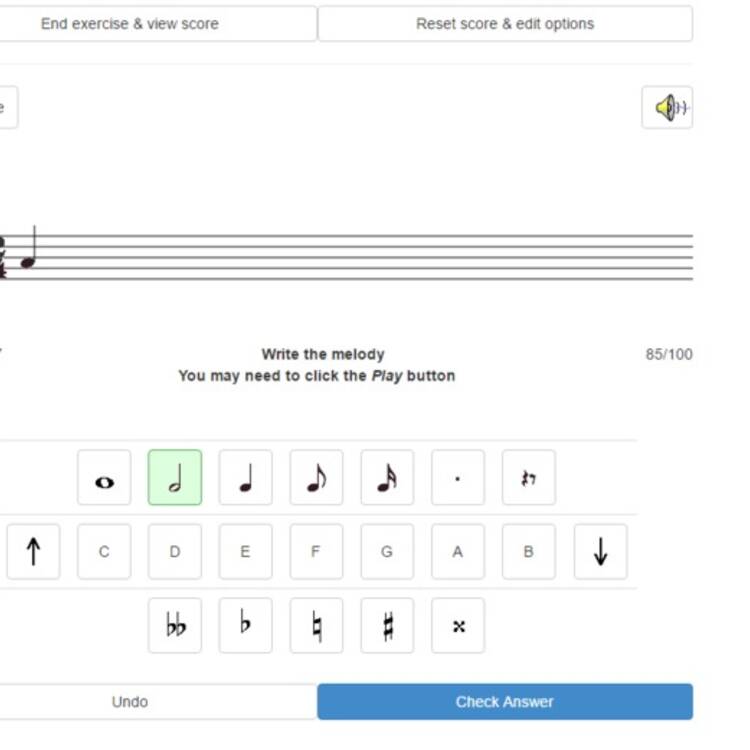This screenshot has height=750, width=750.
Task: Click Check Answer
Action: coord(505,701)
